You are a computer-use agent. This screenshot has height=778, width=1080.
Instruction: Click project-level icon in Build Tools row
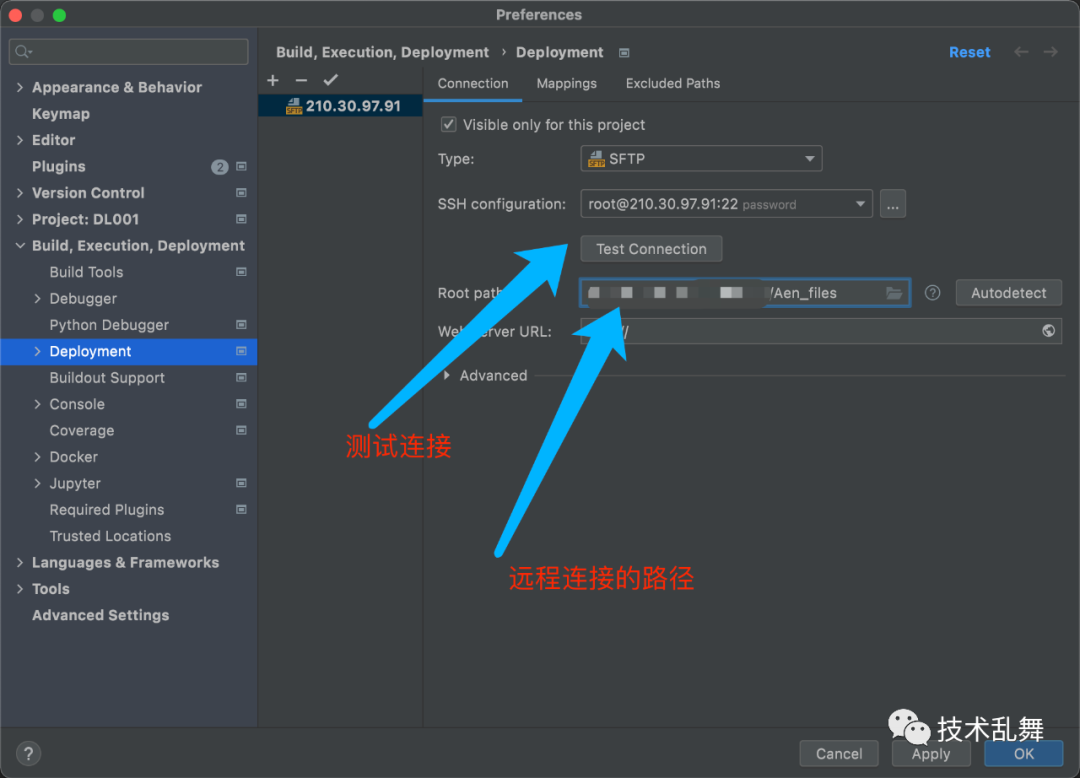tap(241, 272)
